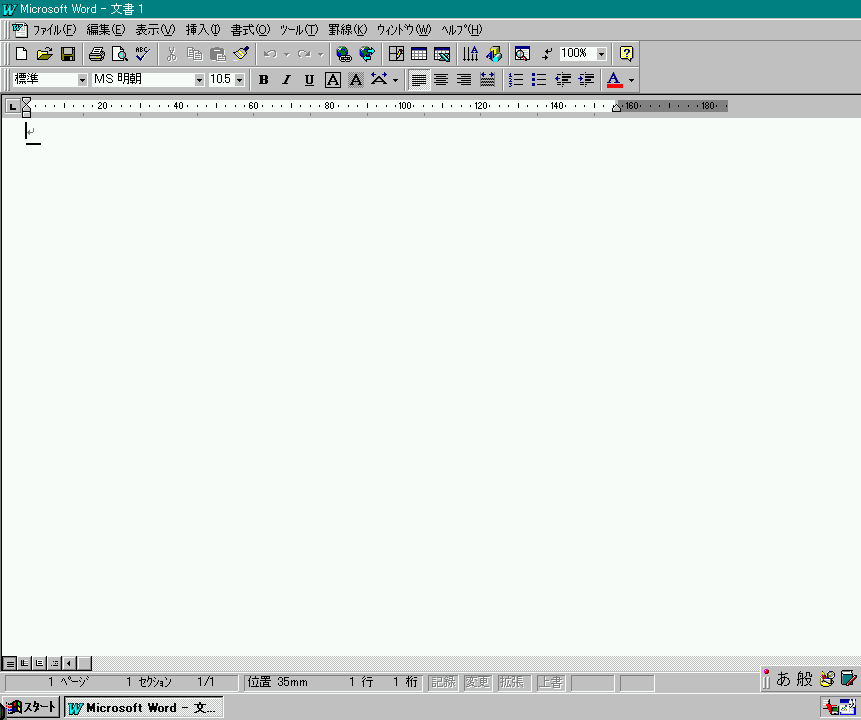Switch to Normal view button

10,663
